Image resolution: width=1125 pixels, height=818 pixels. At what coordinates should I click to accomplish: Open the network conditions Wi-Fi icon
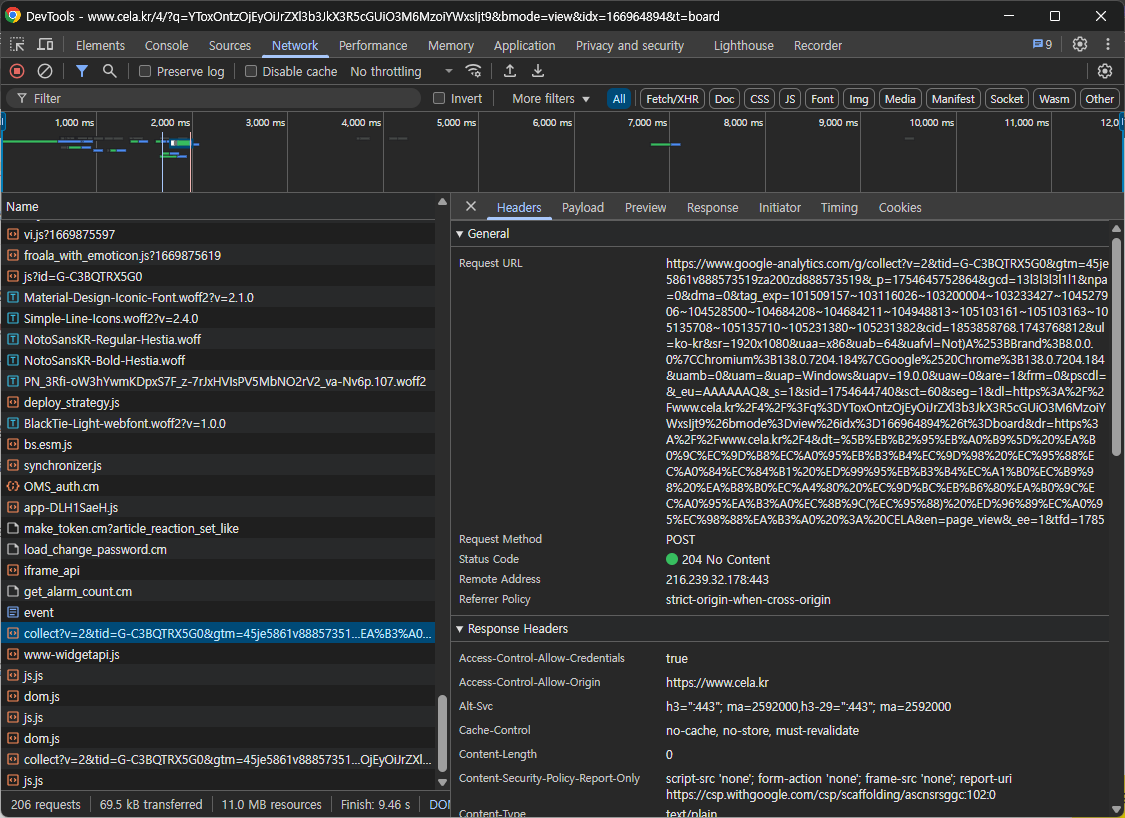coord(474,71)
